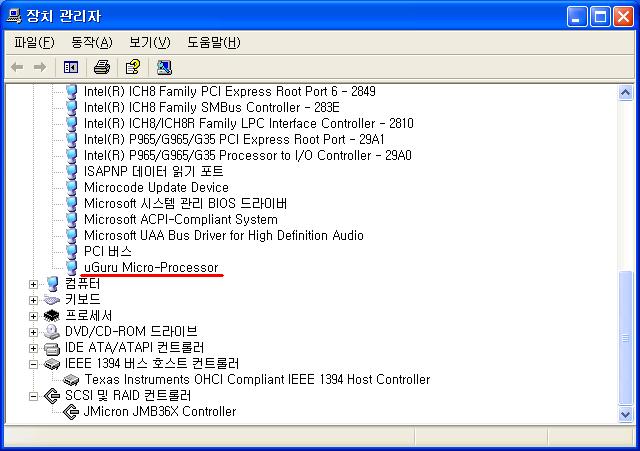Select Intel ICH8 PCI Express Root Port 6 - 2849
This screenshot has height=451, width=640.
pyautogui.click(x=229, y=91)
